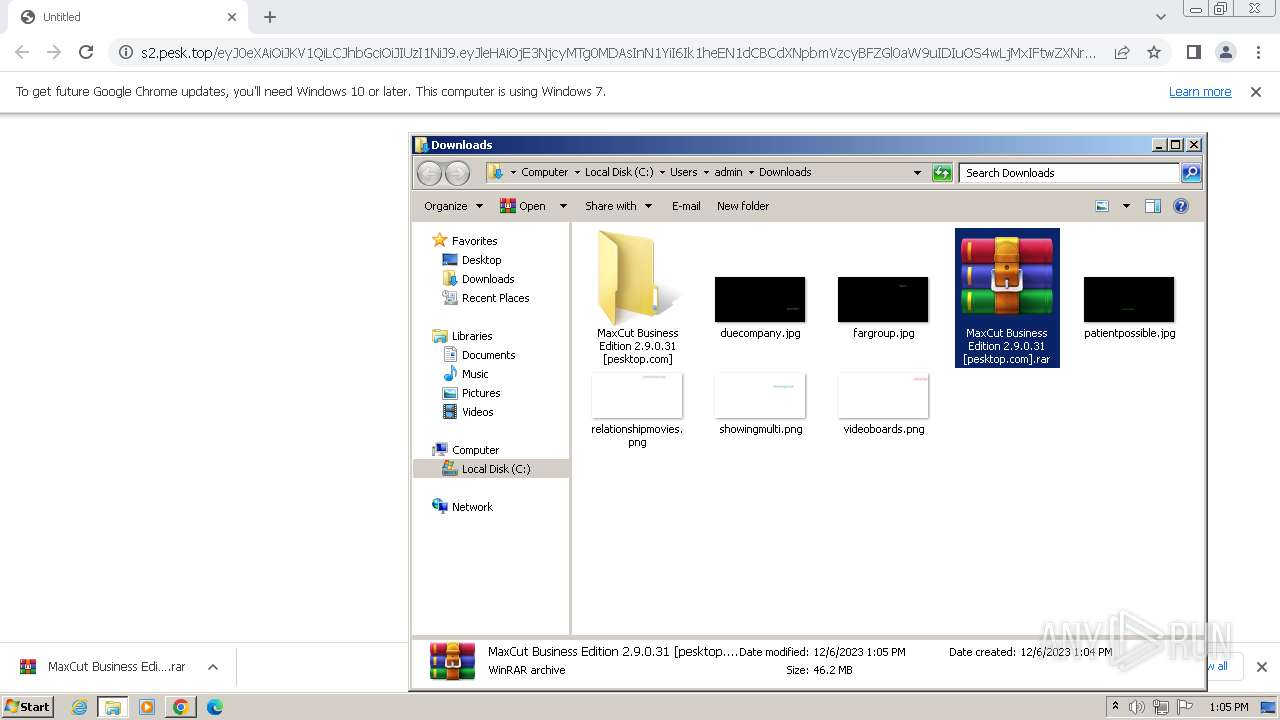Change view with the views icon

tap(1102, 206)
